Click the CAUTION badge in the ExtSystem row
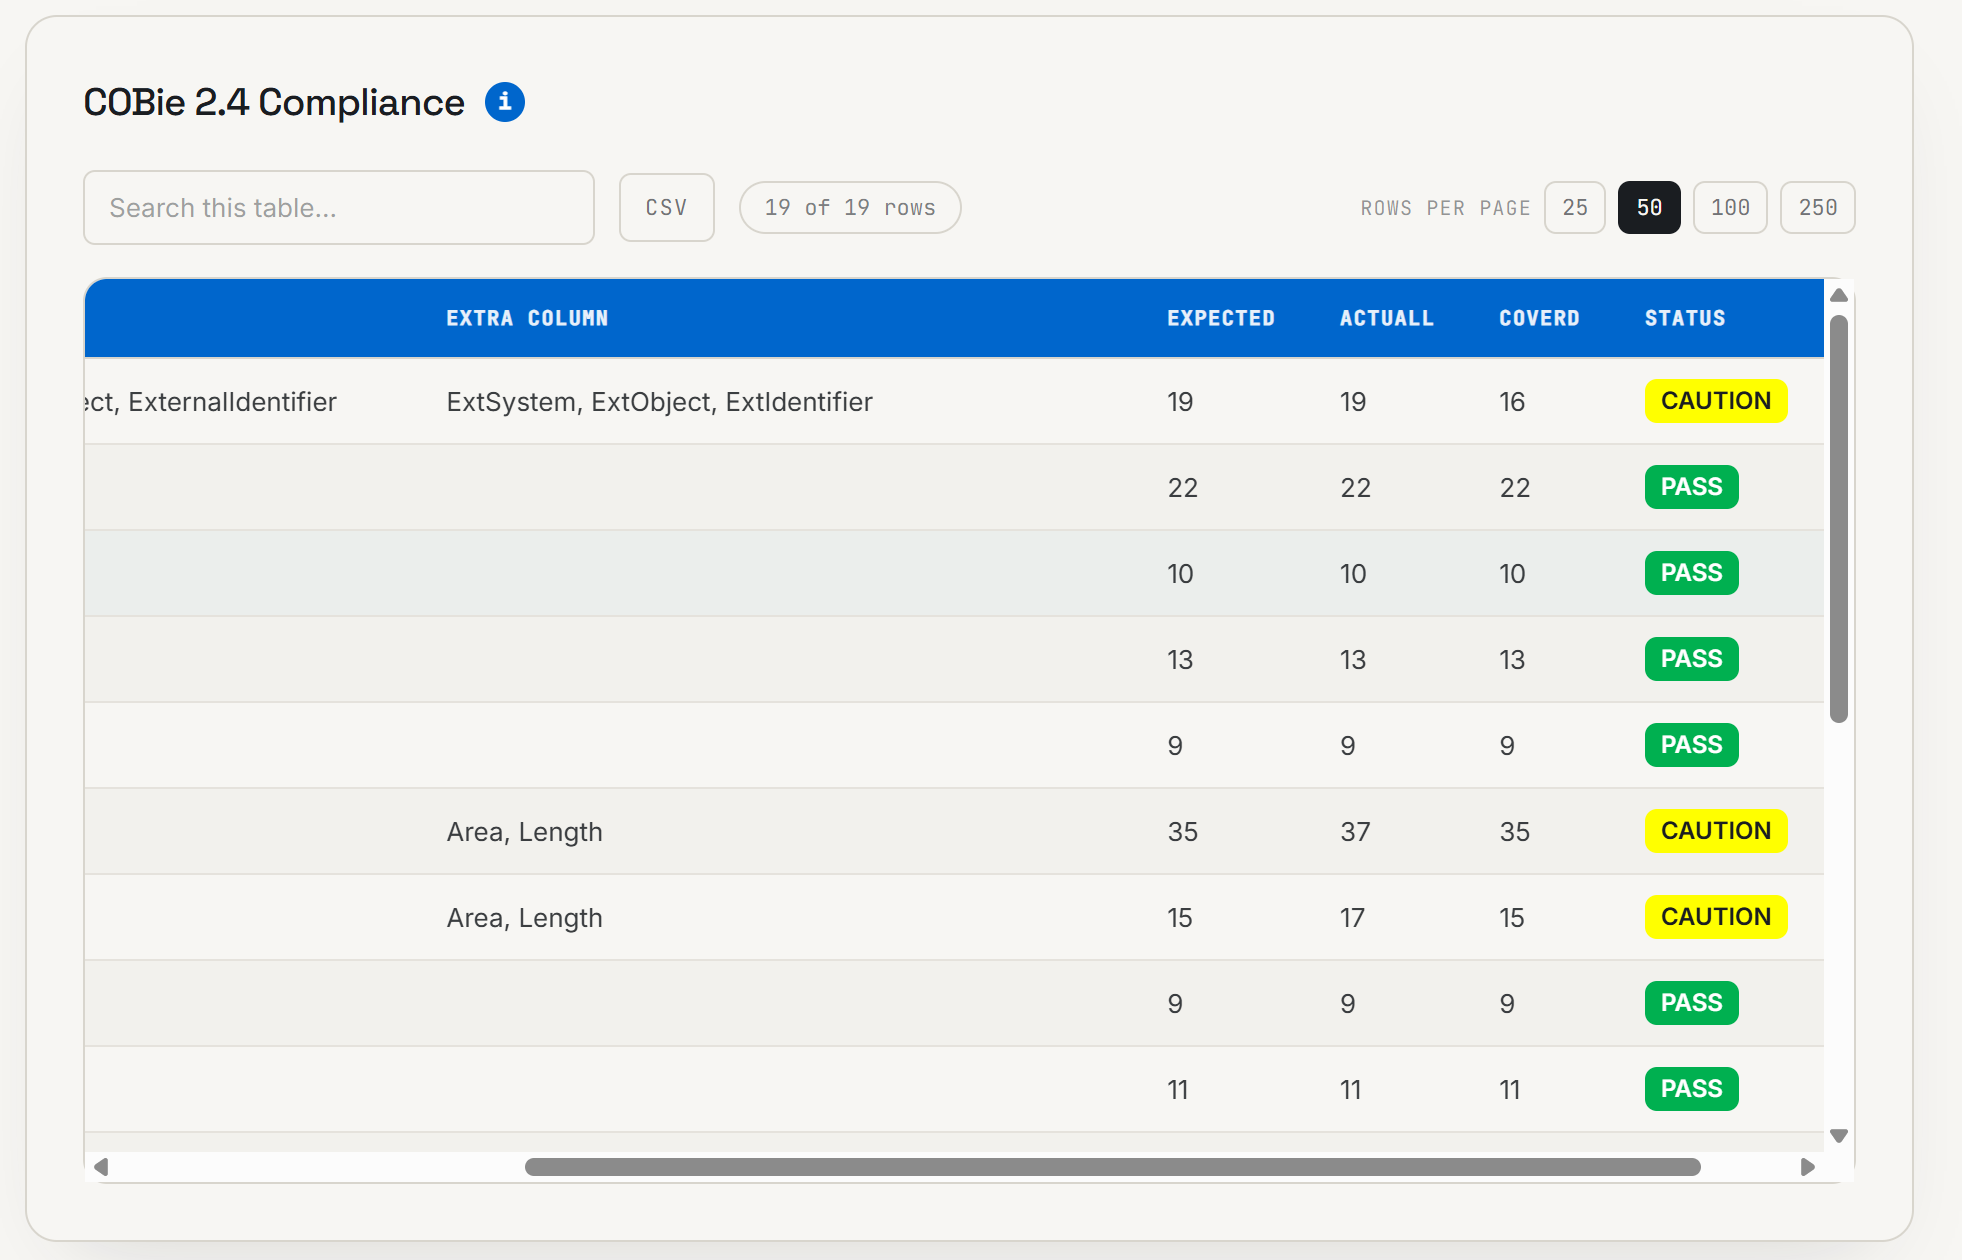This screenshot has width=1962, height=1260. click(1716, 401)
